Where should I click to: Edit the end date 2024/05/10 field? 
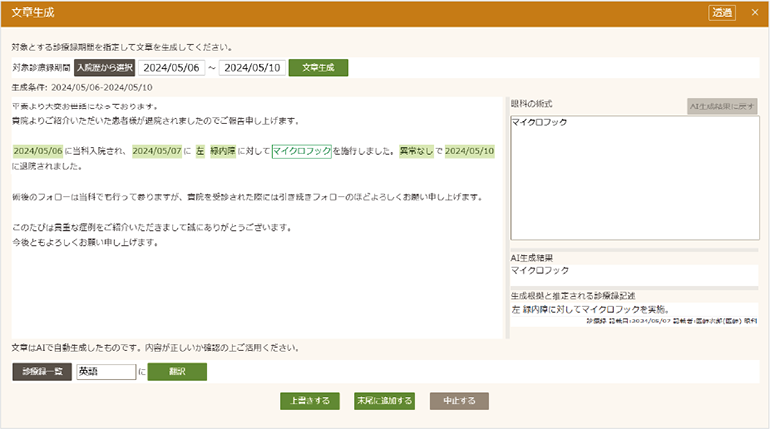click(252, 68)
